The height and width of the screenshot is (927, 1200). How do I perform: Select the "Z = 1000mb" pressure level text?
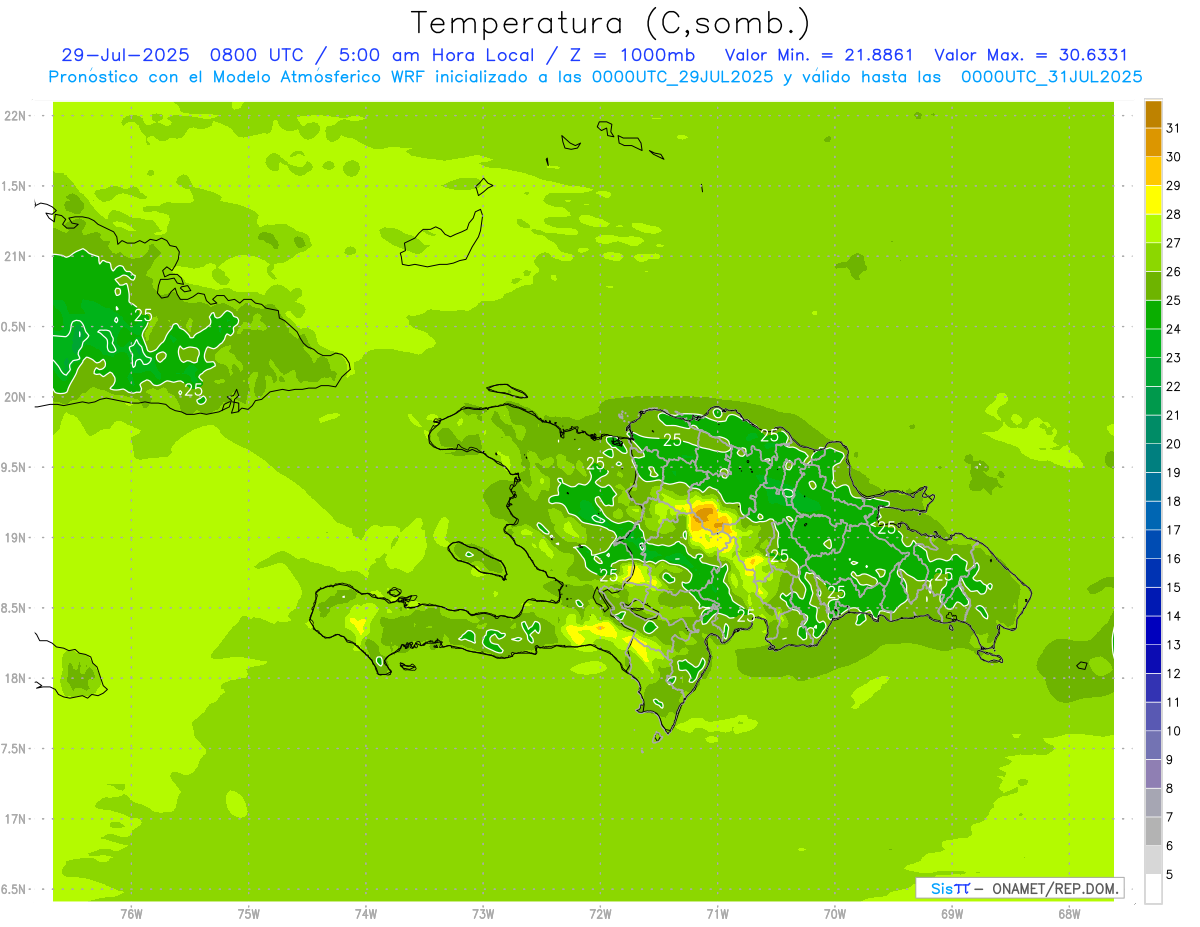(x=630, y=55)
